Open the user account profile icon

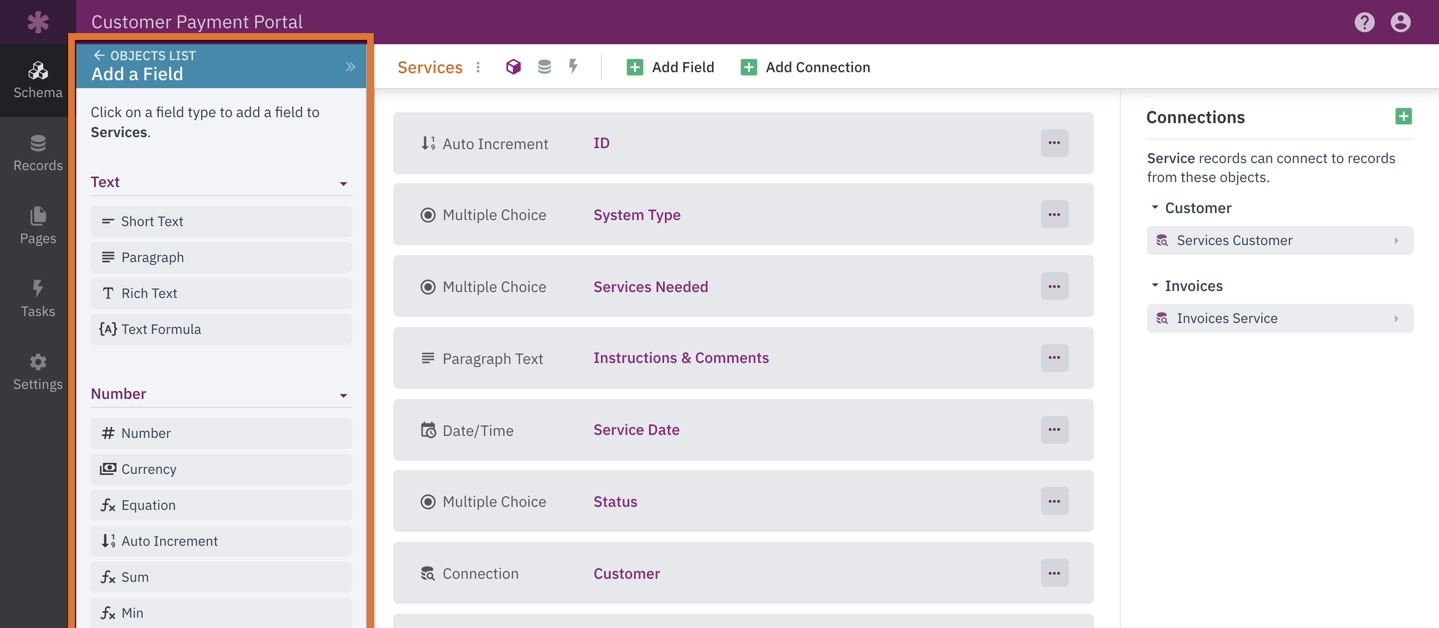(x=1400, y=22)
